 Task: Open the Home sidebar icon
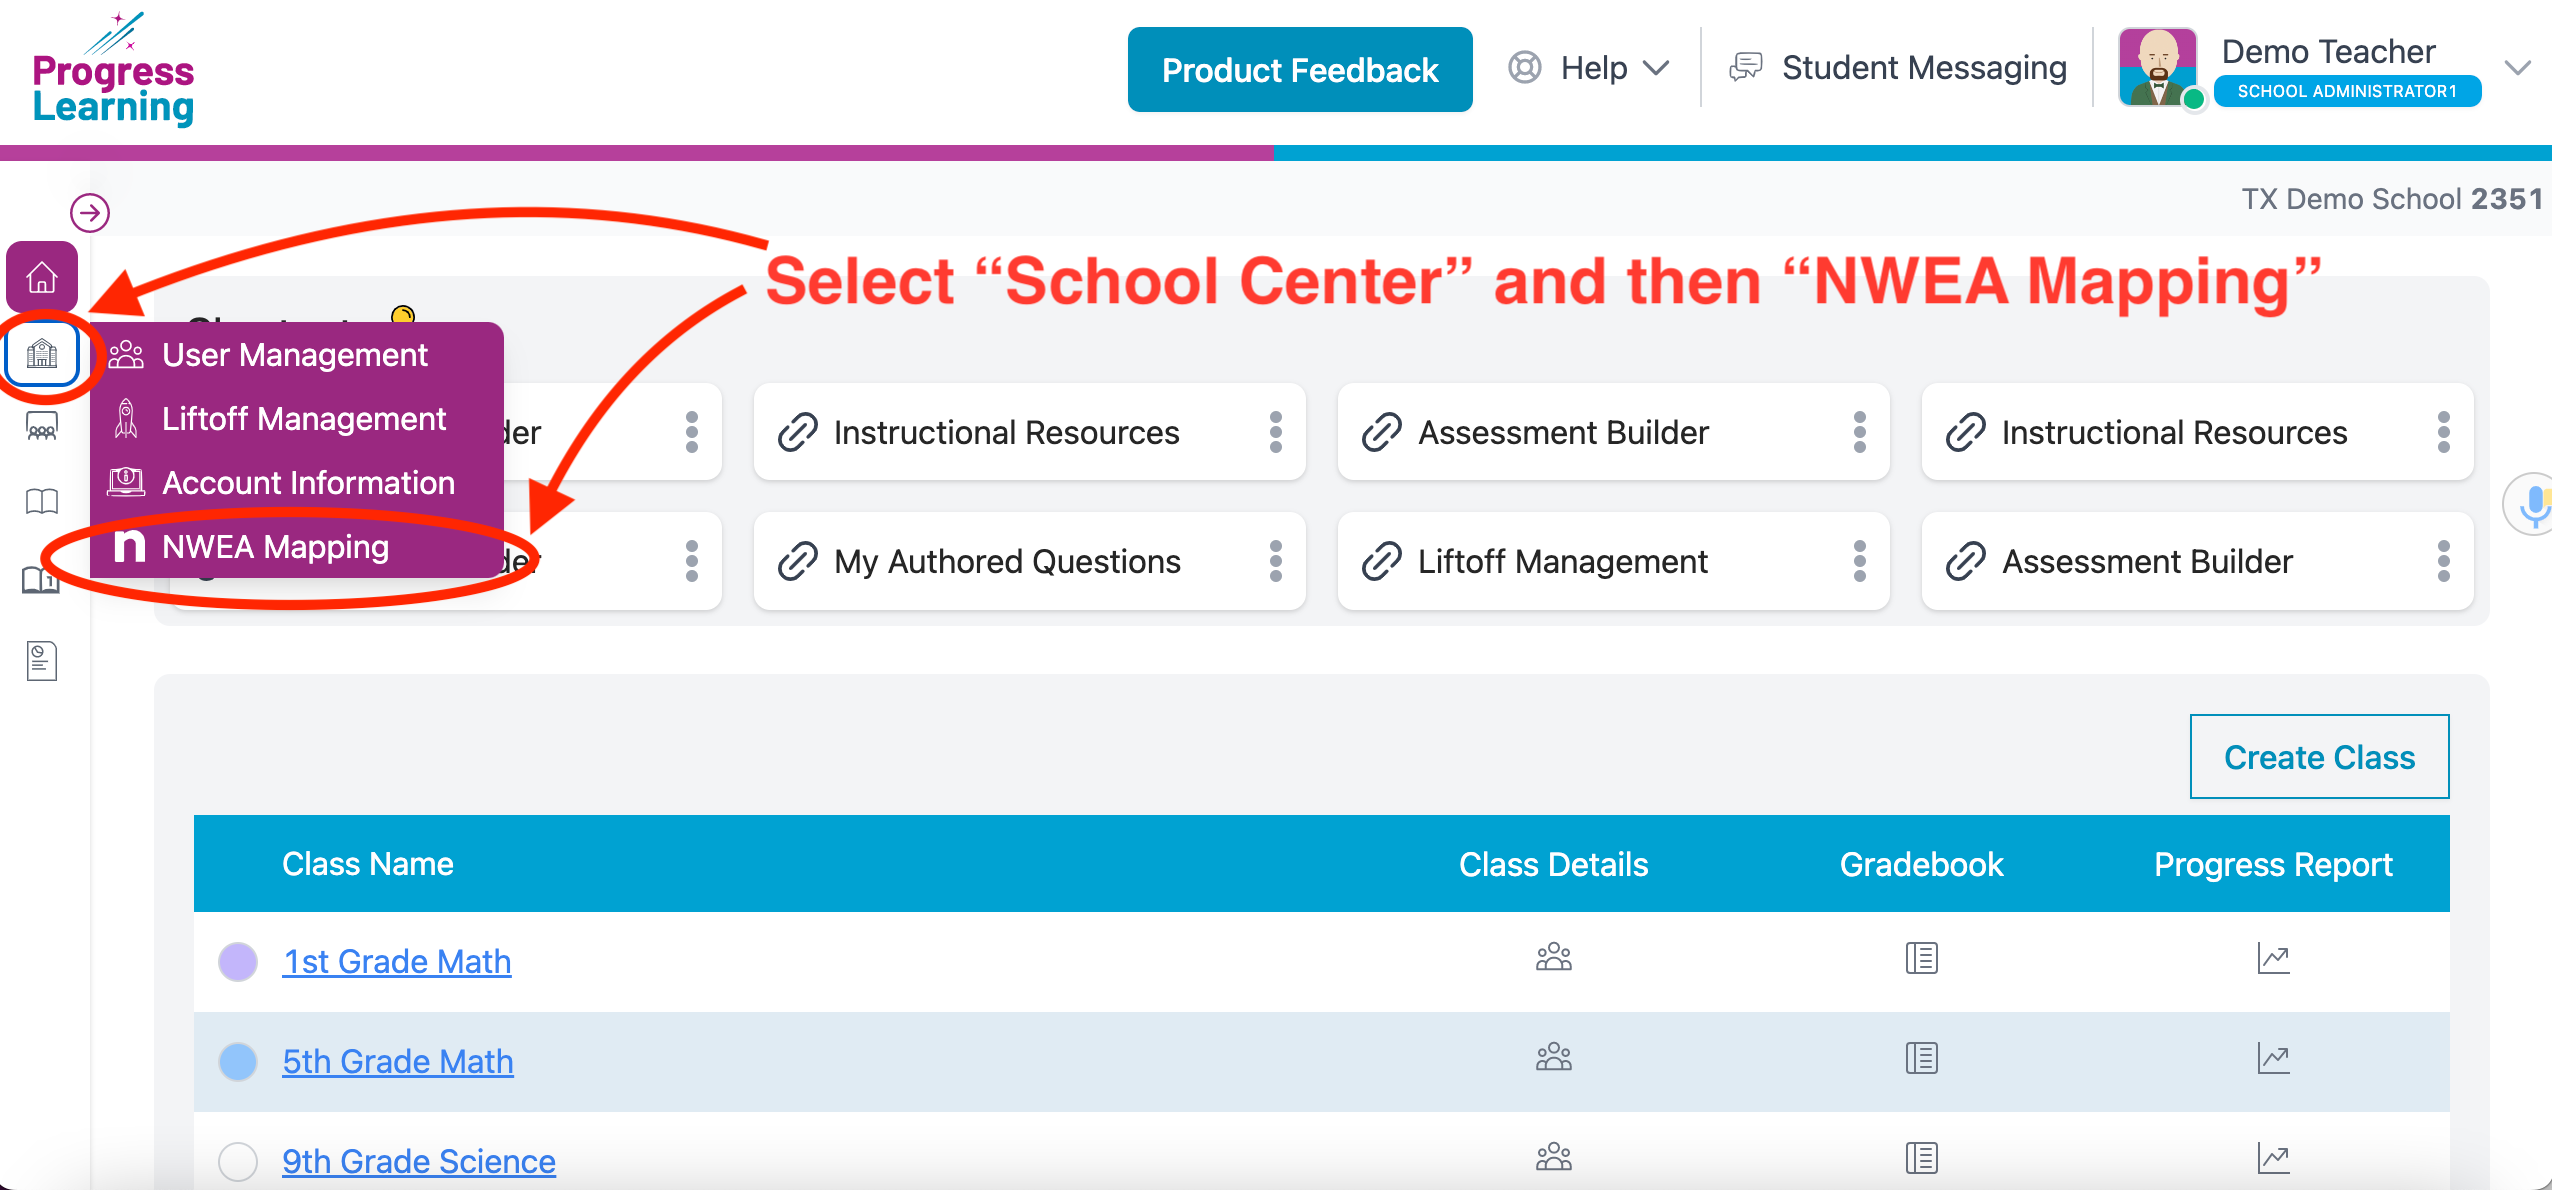[x=42, y=277]
